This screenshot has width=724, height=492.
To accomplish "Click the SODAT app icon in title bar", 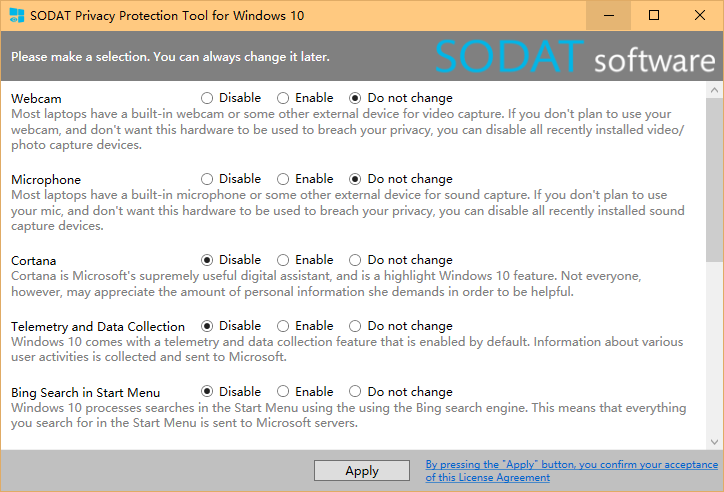I will (15, 16).
